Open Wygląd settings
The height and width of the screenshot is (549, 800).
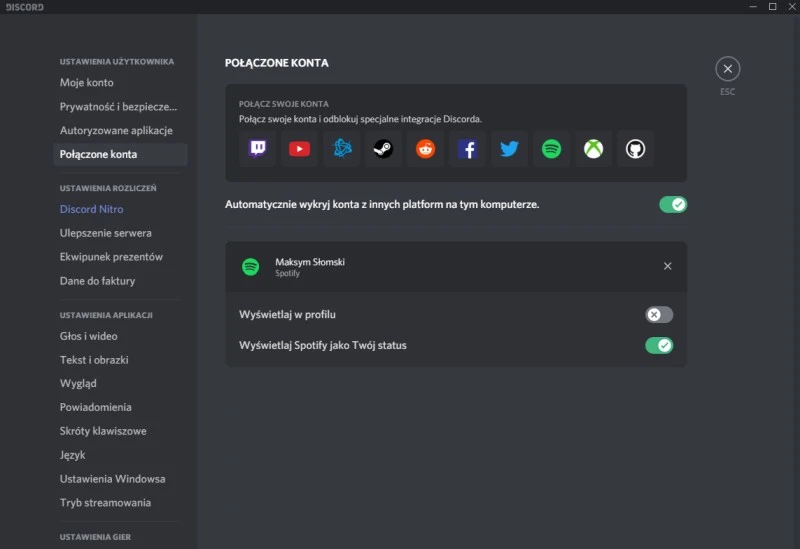point(120,384)
